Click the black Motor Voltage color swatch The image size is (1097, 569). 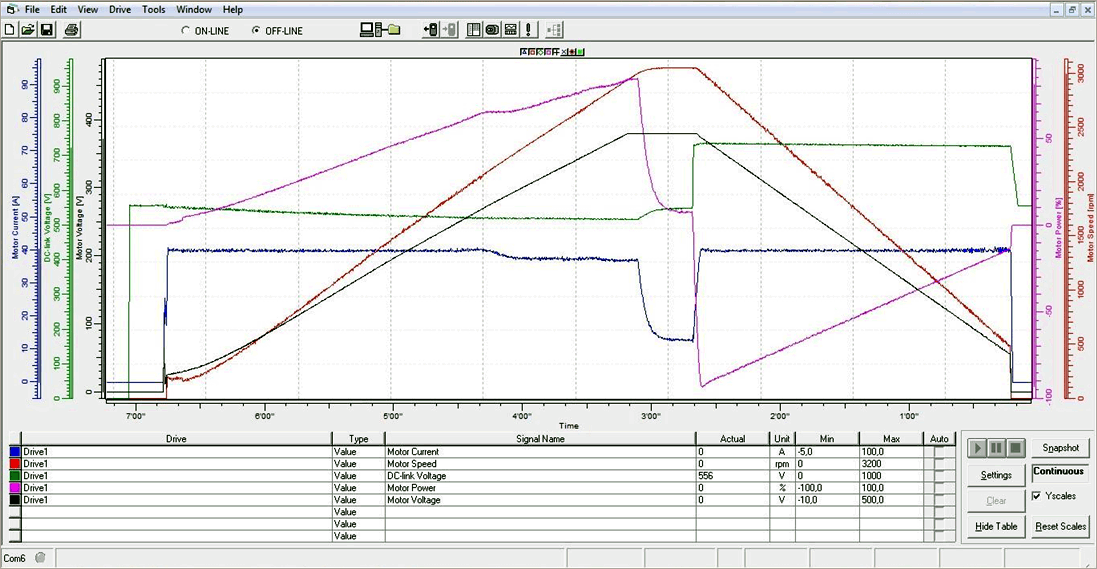pos(15,500)
